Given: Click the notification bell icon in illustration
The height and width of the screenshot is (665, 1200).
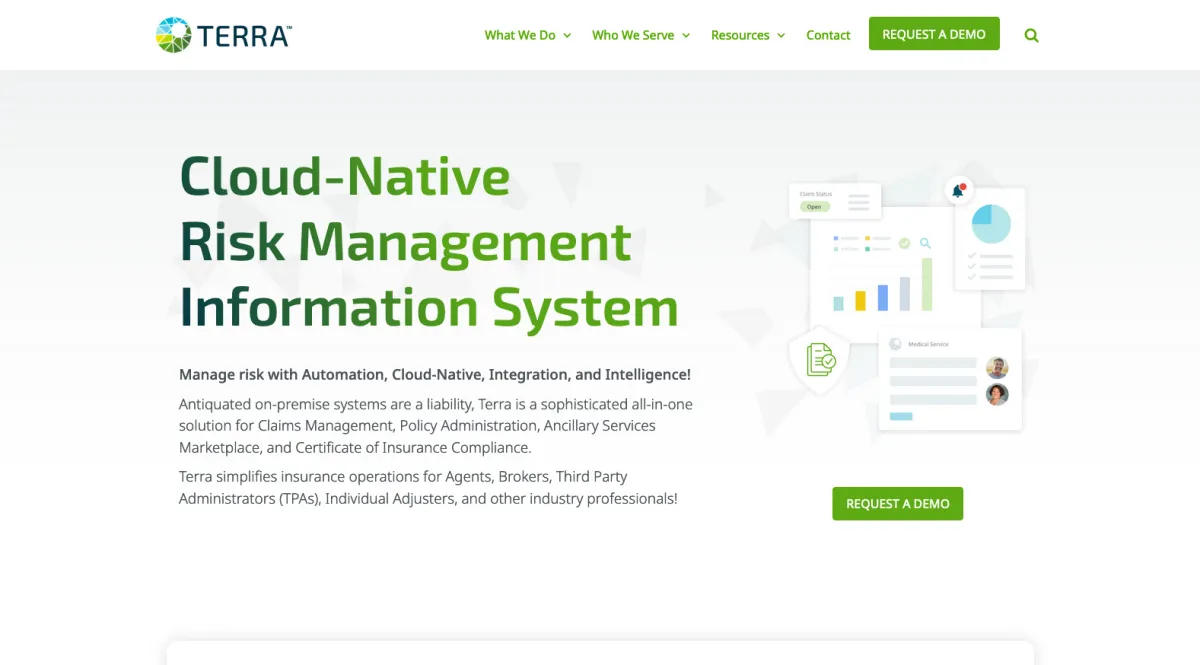Looking at the screenshot, I should pos(958,190).
